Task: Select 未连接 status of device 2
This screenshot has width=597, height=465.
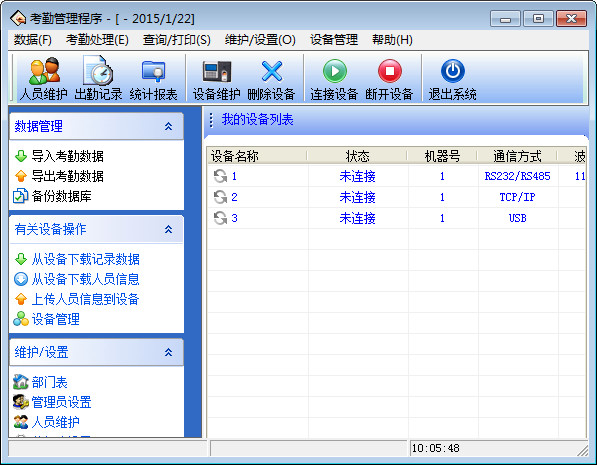Action: point(358,197)
